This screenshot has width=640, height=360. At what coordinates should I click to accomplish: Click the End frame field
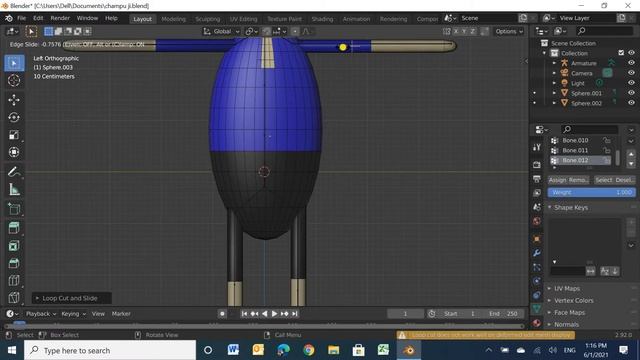[x=504, y=314]
